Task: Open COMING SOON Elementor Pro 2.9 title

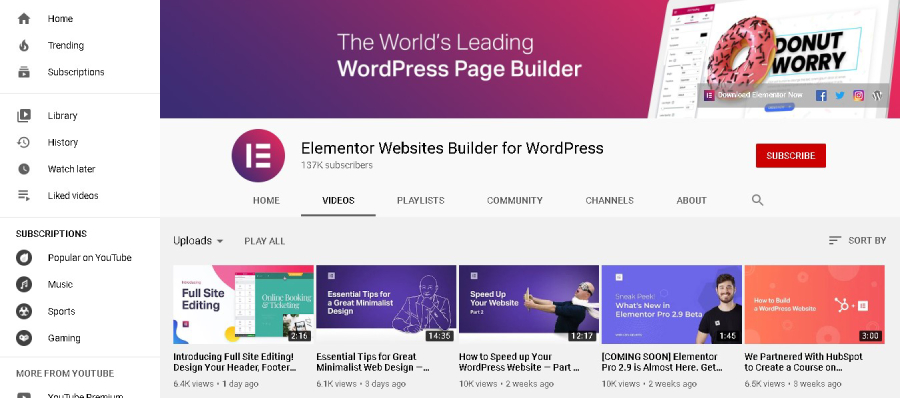Action: click(662, 362)
